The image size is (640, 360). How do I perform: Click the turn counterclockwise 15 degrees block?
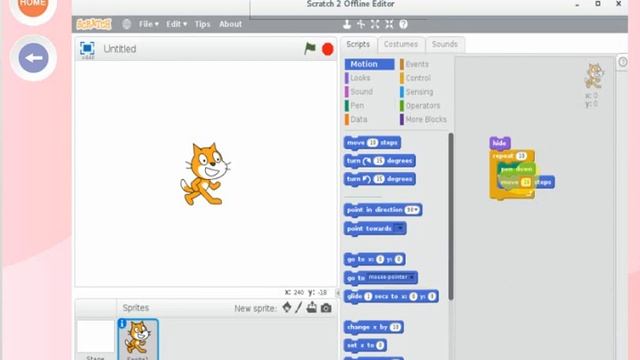(x=380, y=179)
